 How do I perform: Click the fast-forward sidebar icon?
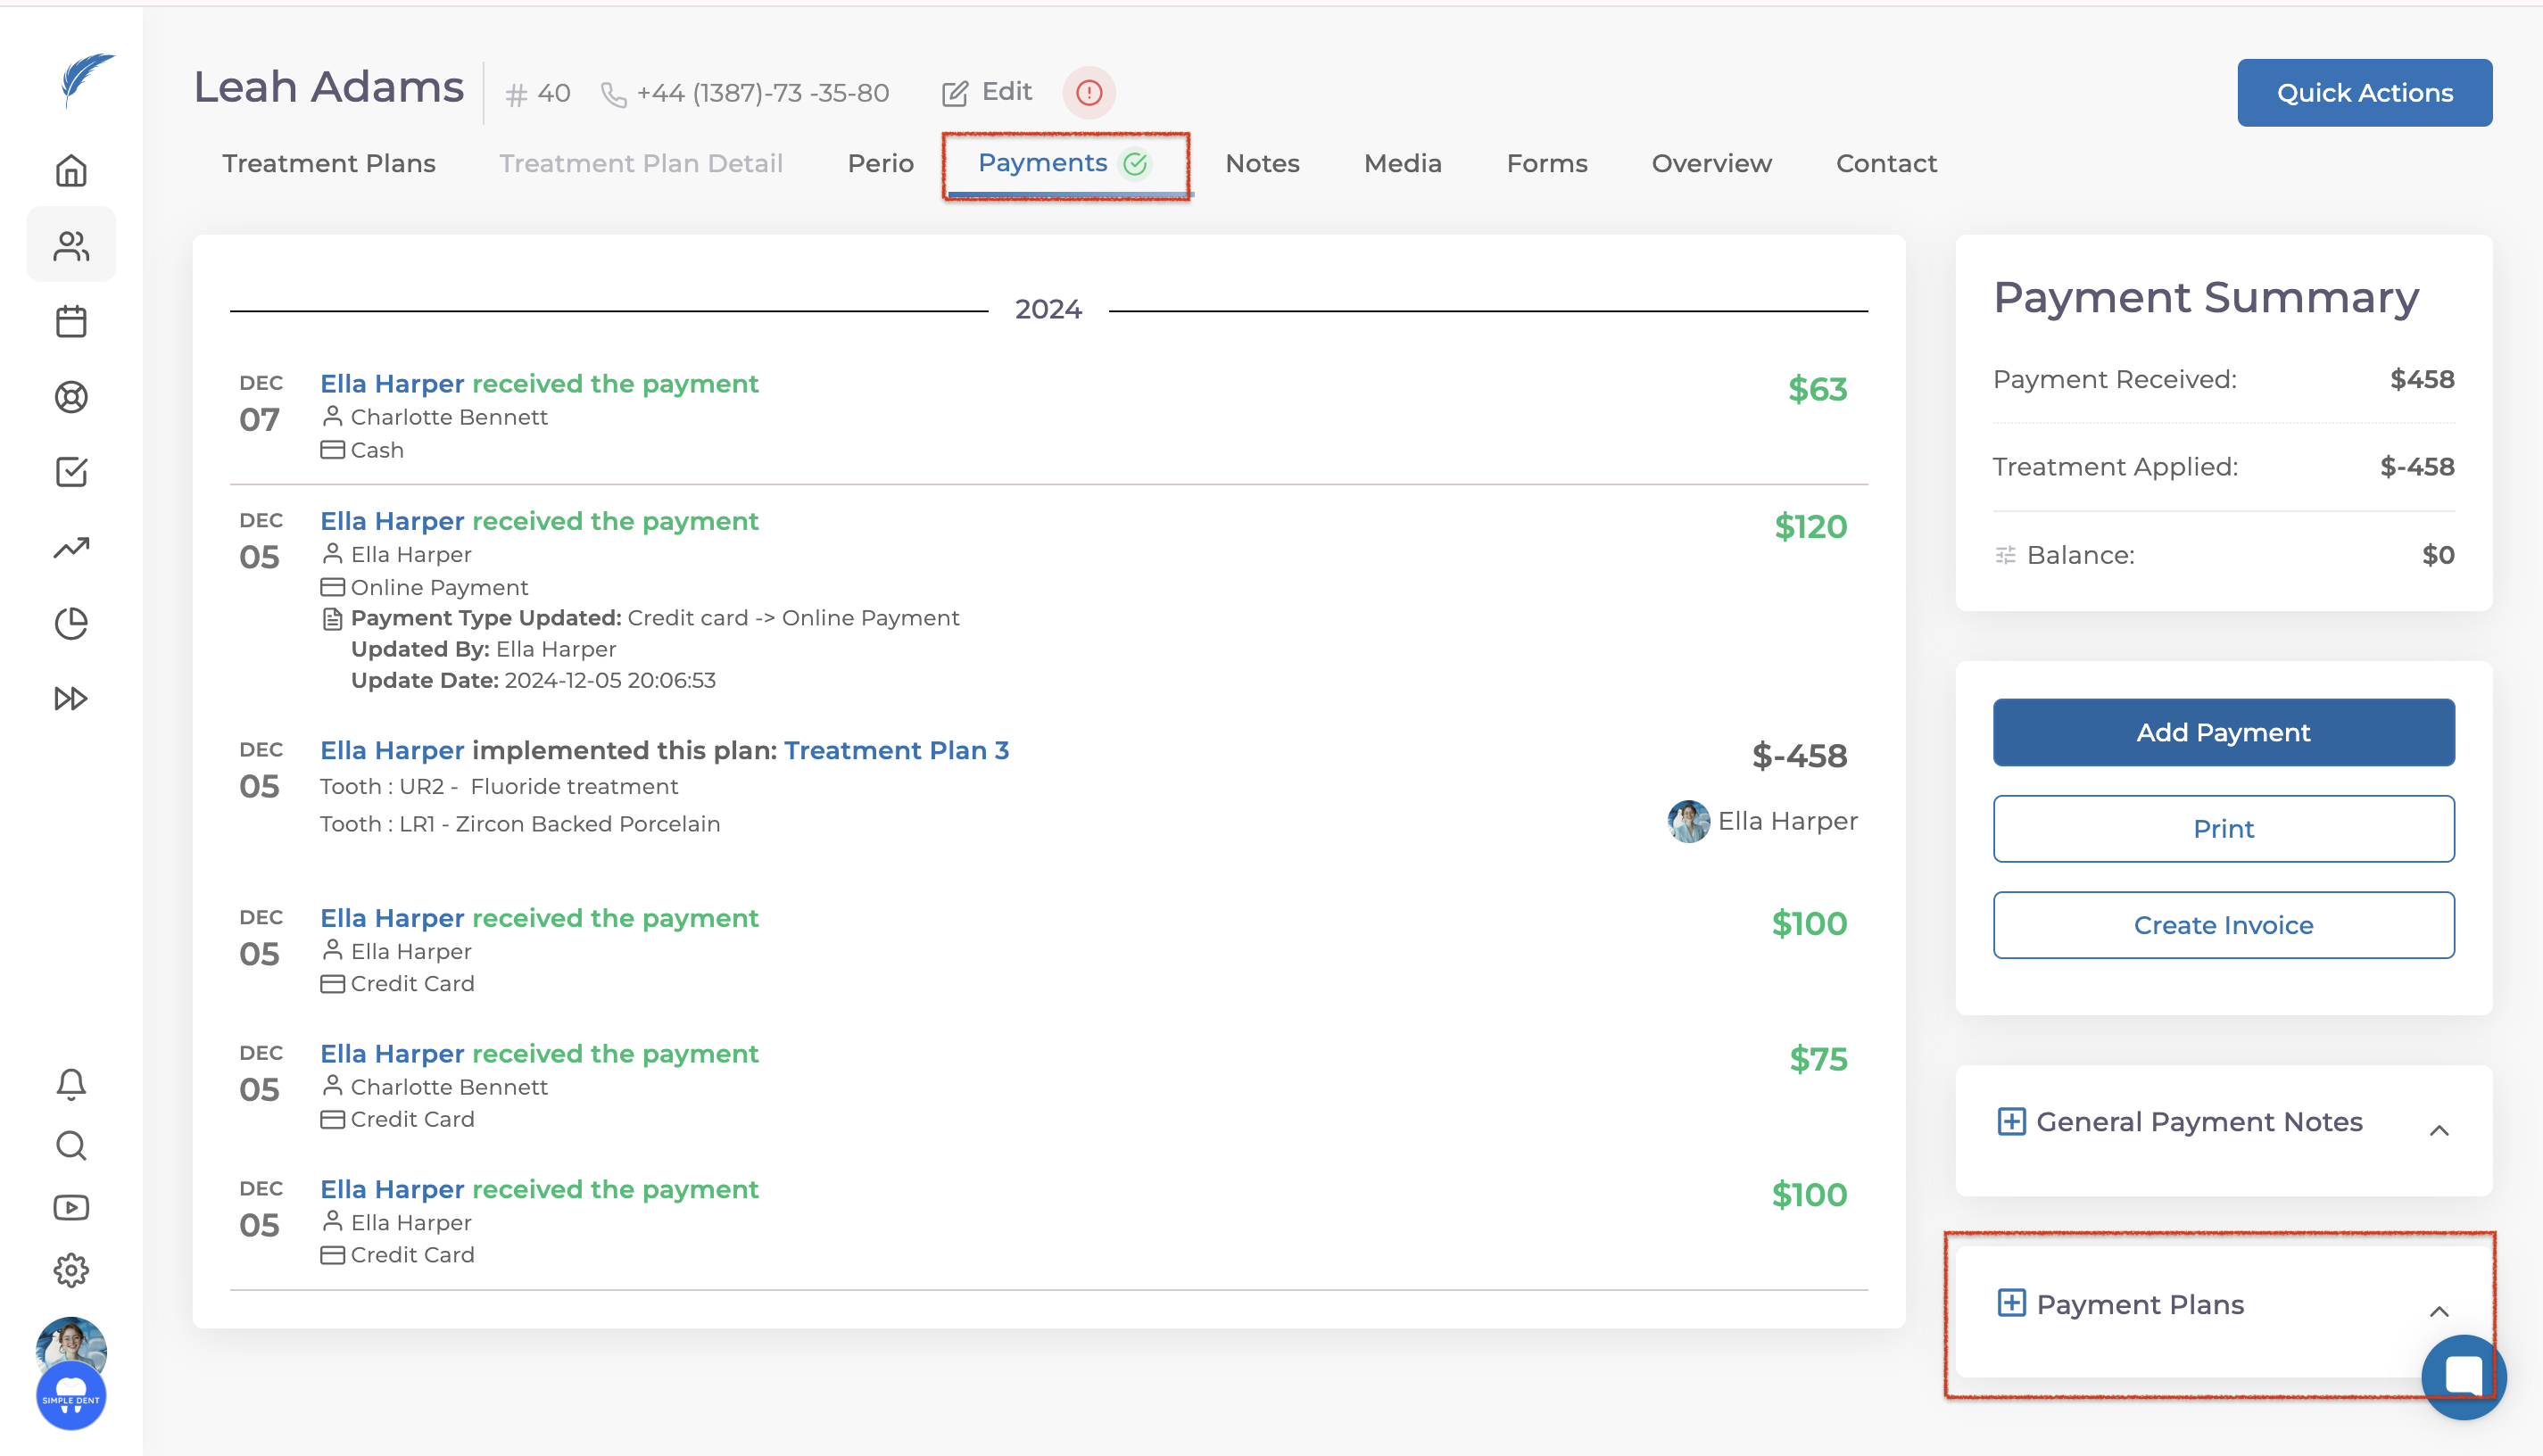[x=71, y=698]
